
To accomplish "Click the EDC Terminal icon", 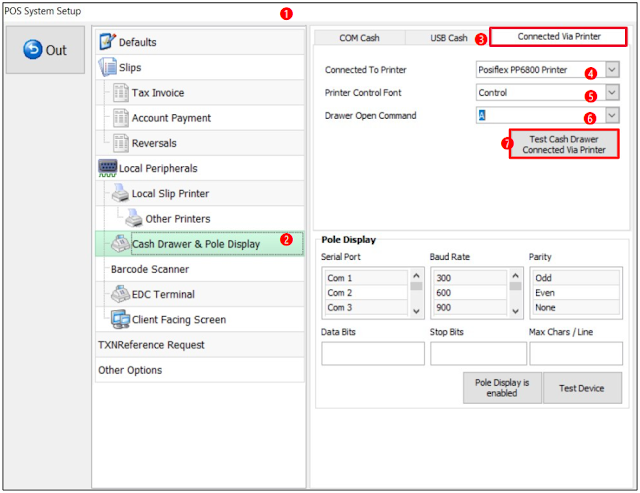I will click(x=121, y=294).
